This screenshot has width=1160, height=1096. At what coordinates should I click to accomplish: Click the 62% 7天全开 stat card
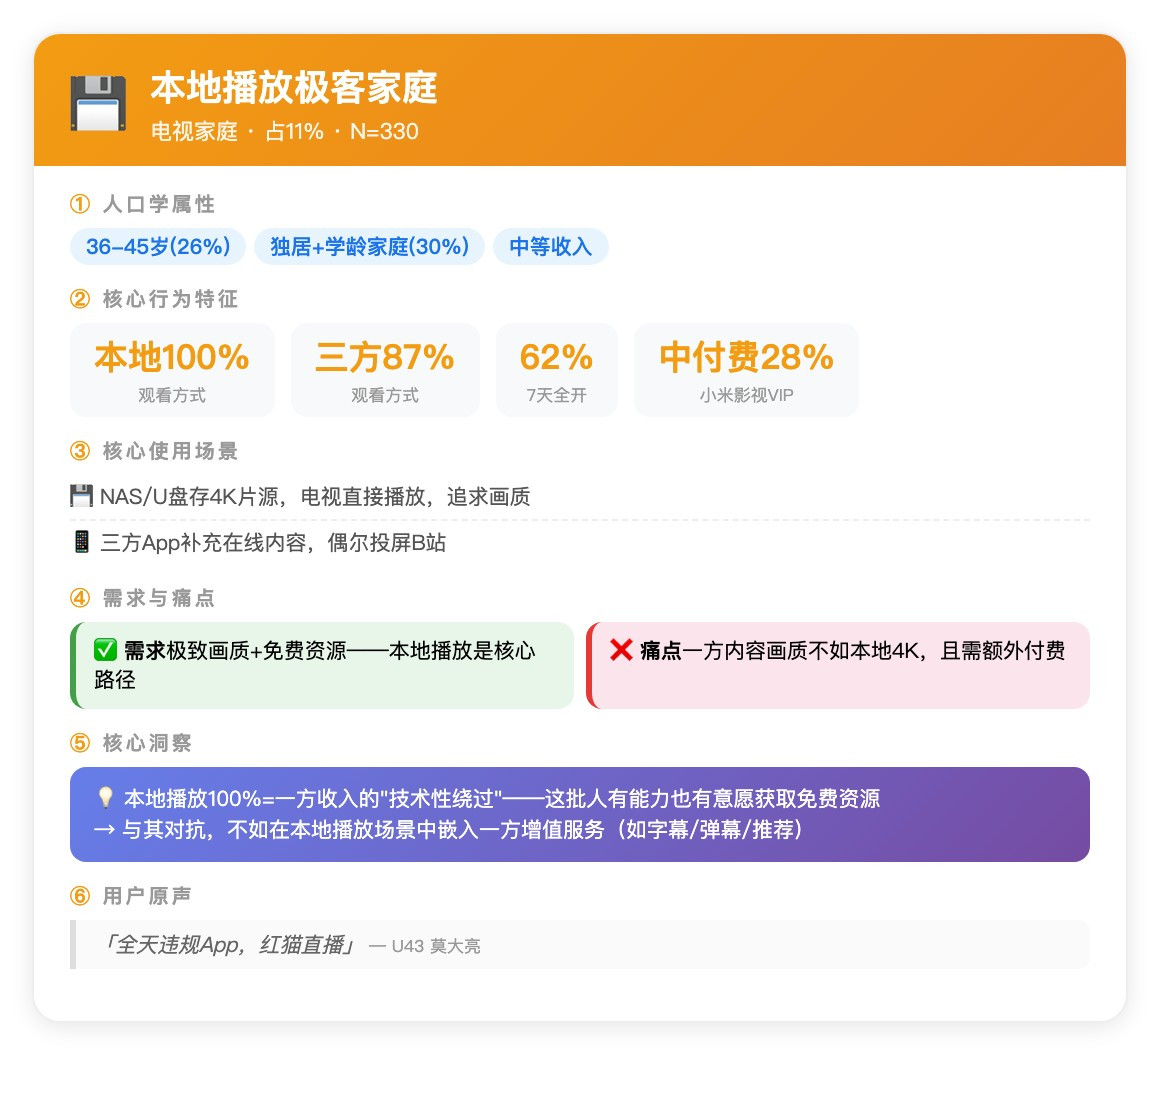coord(557,369)
